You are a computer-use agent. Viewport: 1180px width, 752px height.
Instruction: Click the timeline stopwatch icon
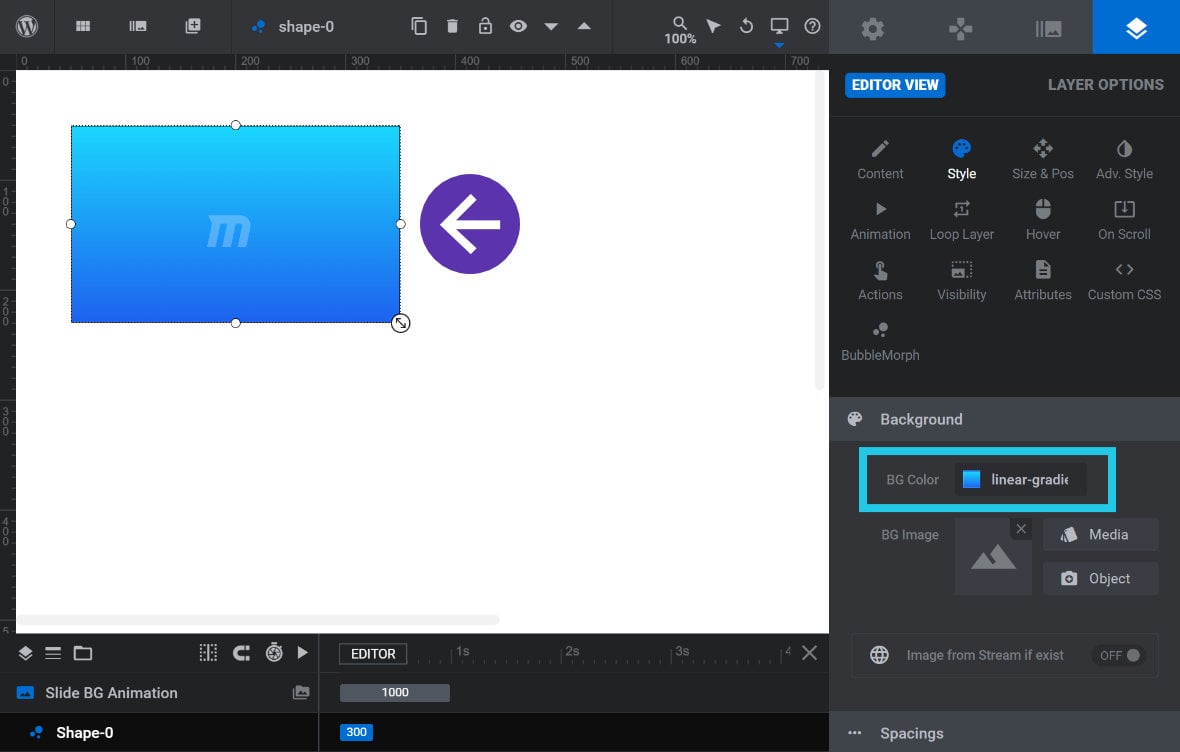coord(274,653)
